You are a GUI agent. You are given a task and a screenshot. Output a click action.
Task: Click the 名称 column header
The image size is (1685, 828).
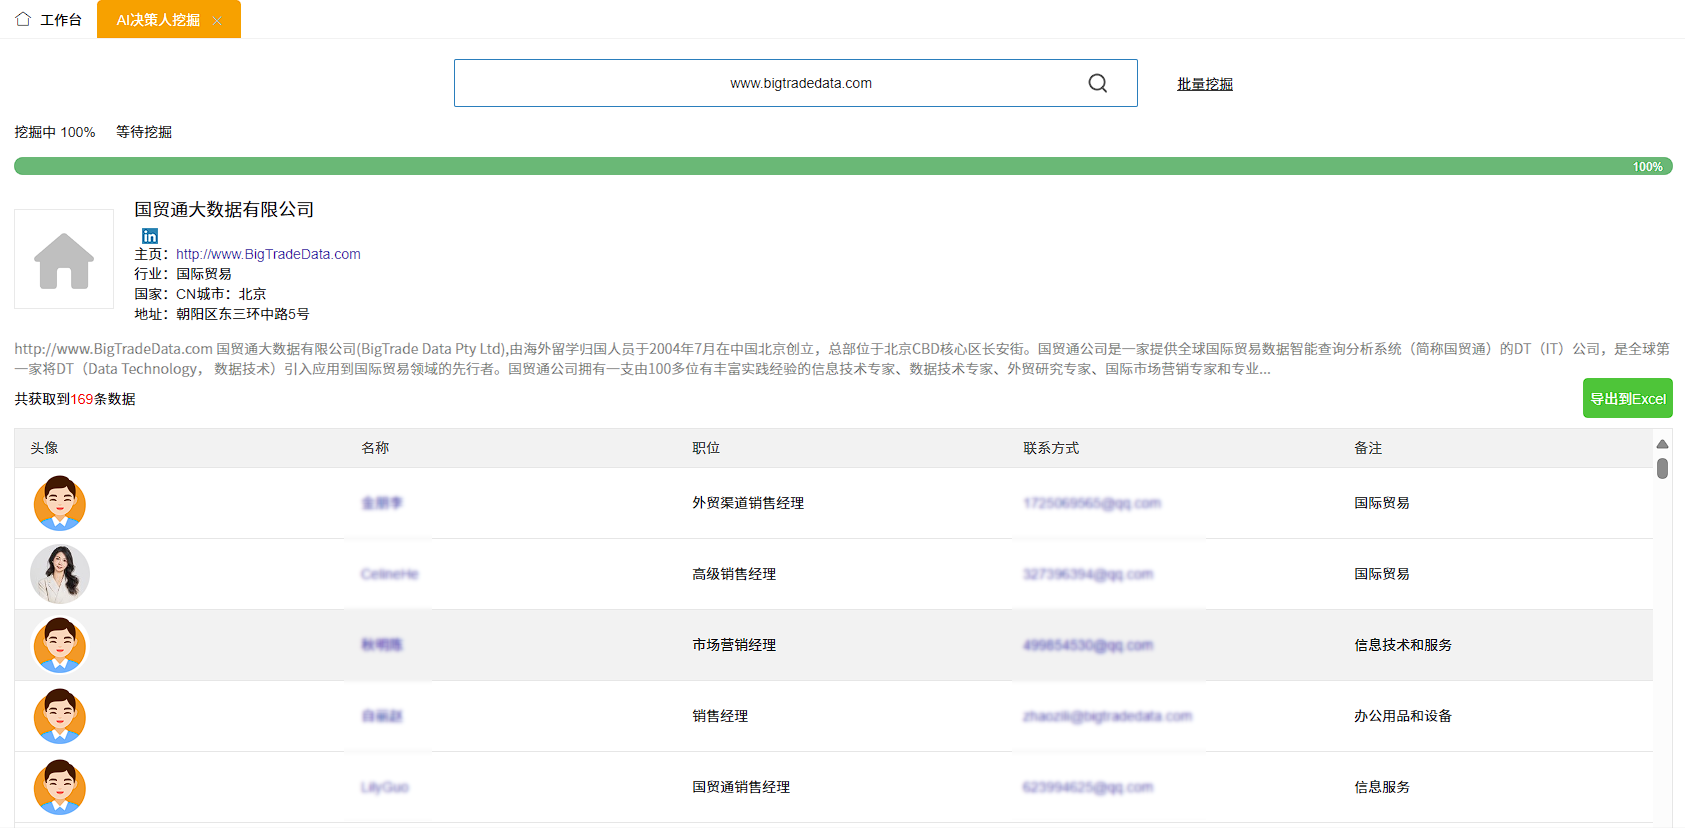375,448
